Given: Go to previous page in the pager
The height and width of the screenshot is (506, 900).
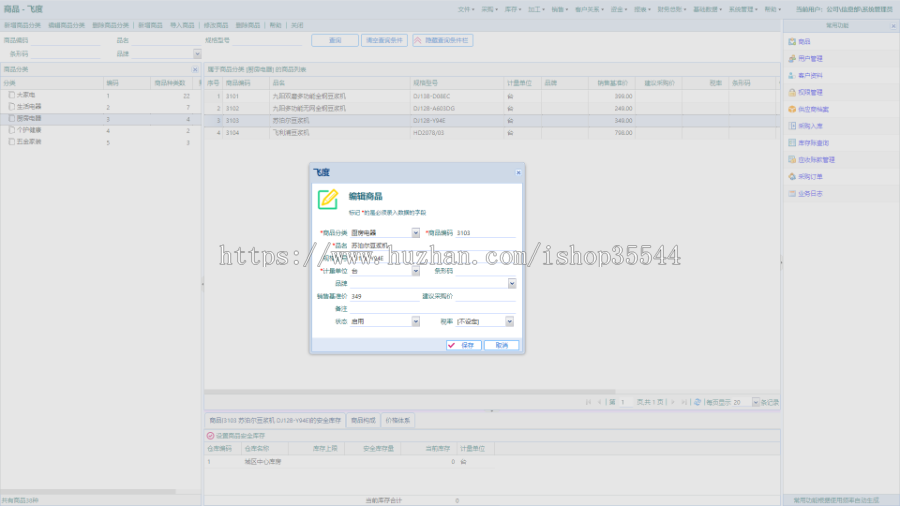Looking at the screenshot, I should 600,402.
